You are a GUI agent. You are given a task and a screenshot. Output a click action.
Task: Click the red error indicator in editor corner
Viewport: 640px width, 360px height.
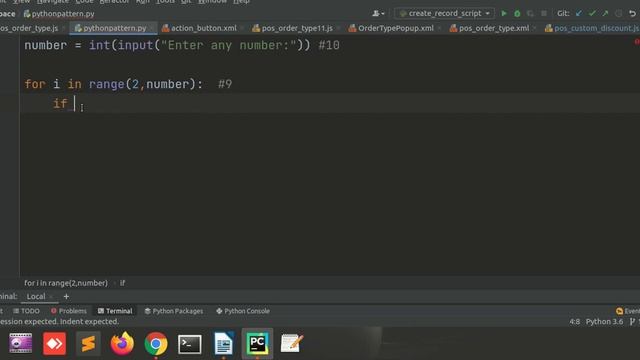pos(637,42)
